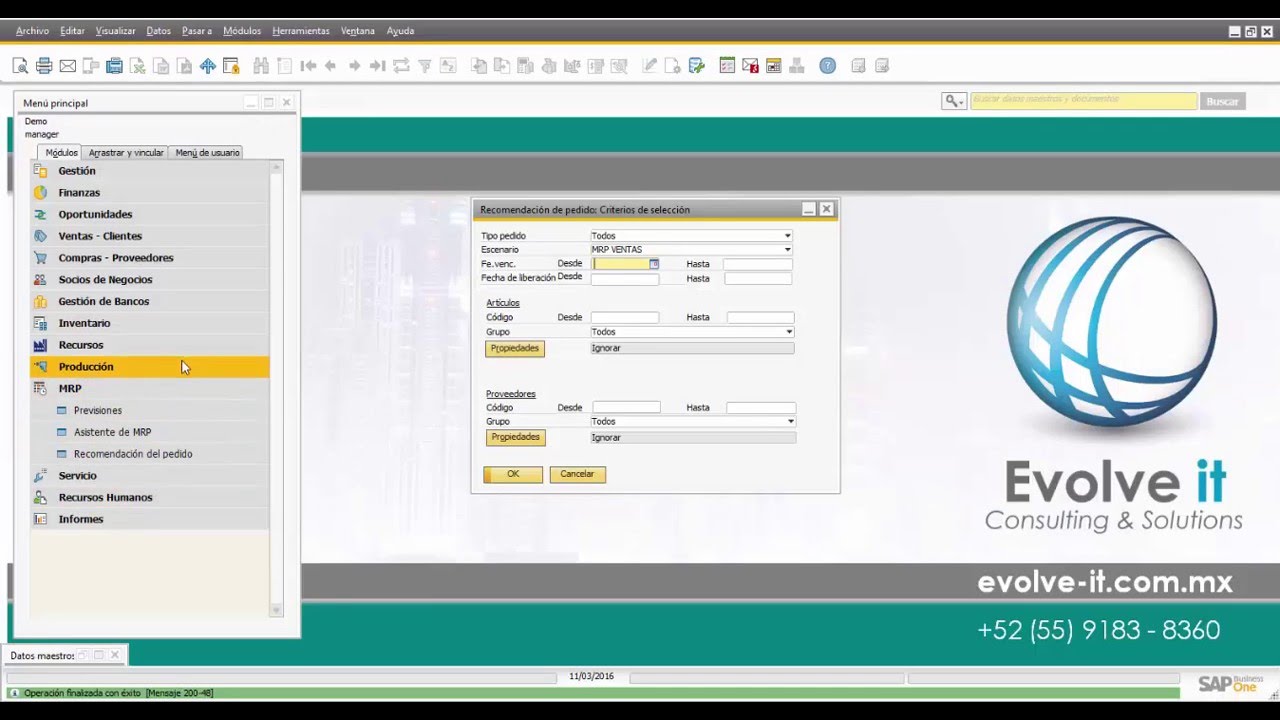The image size is (1280, 720).
Task: Click Fecha de liberación Desde field
Action: pyautogui.click(x=625, y=279)
